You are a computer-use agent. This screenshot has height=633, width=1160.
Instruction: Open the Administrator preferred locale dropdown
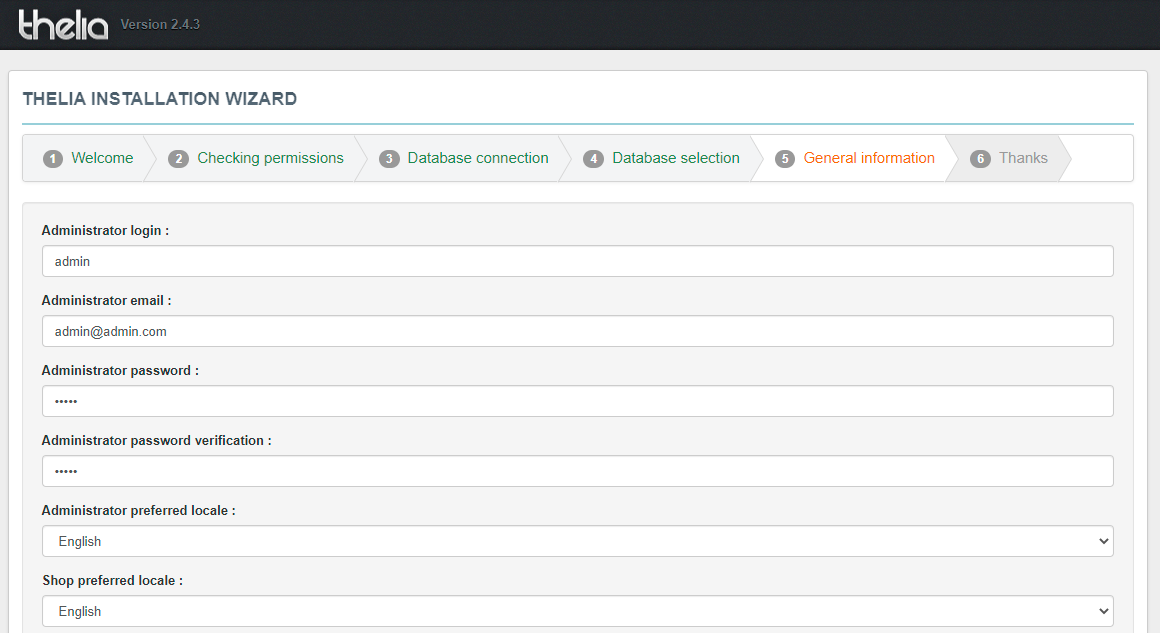[x=577, y=541]
